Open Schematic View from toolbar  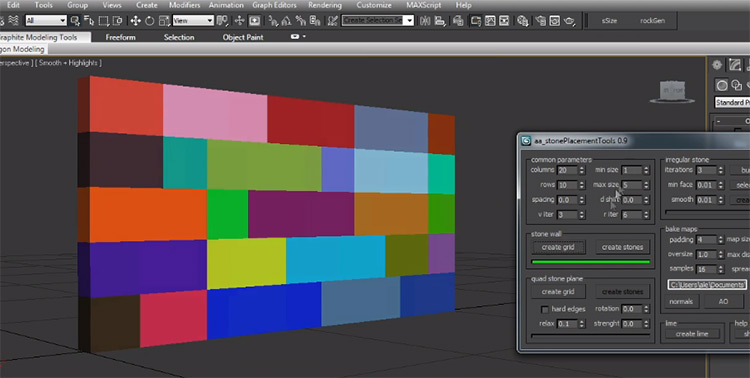pyautogui.click(x=504, y=21)
